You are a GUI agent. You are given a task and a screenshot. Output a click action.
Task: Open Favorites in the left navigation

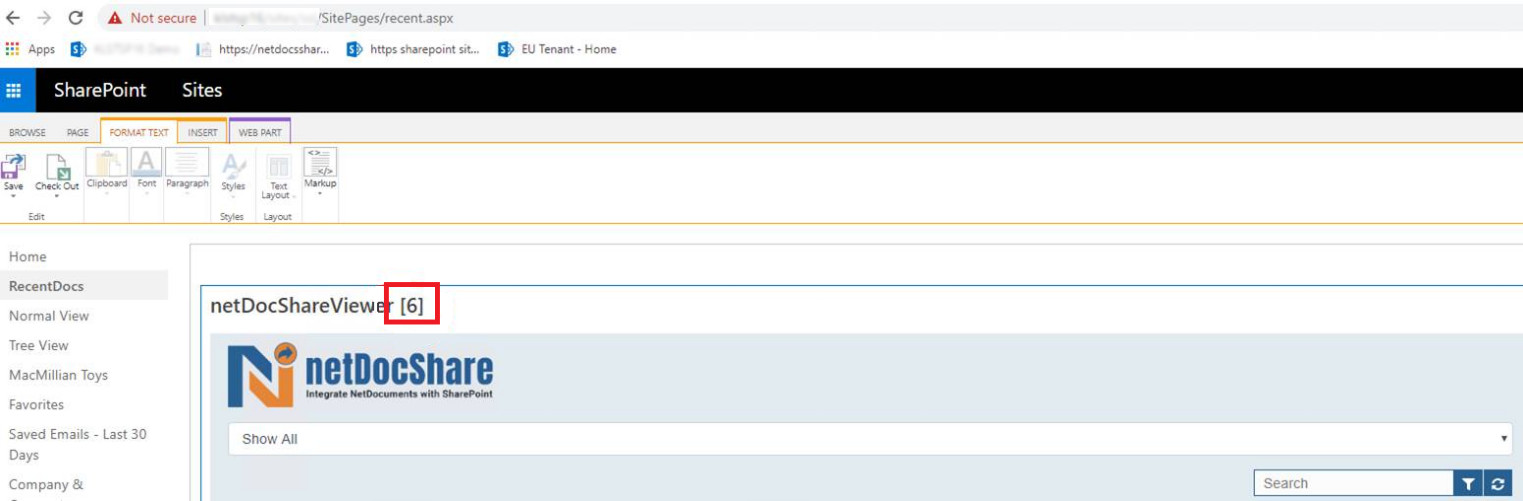(36, 405)
